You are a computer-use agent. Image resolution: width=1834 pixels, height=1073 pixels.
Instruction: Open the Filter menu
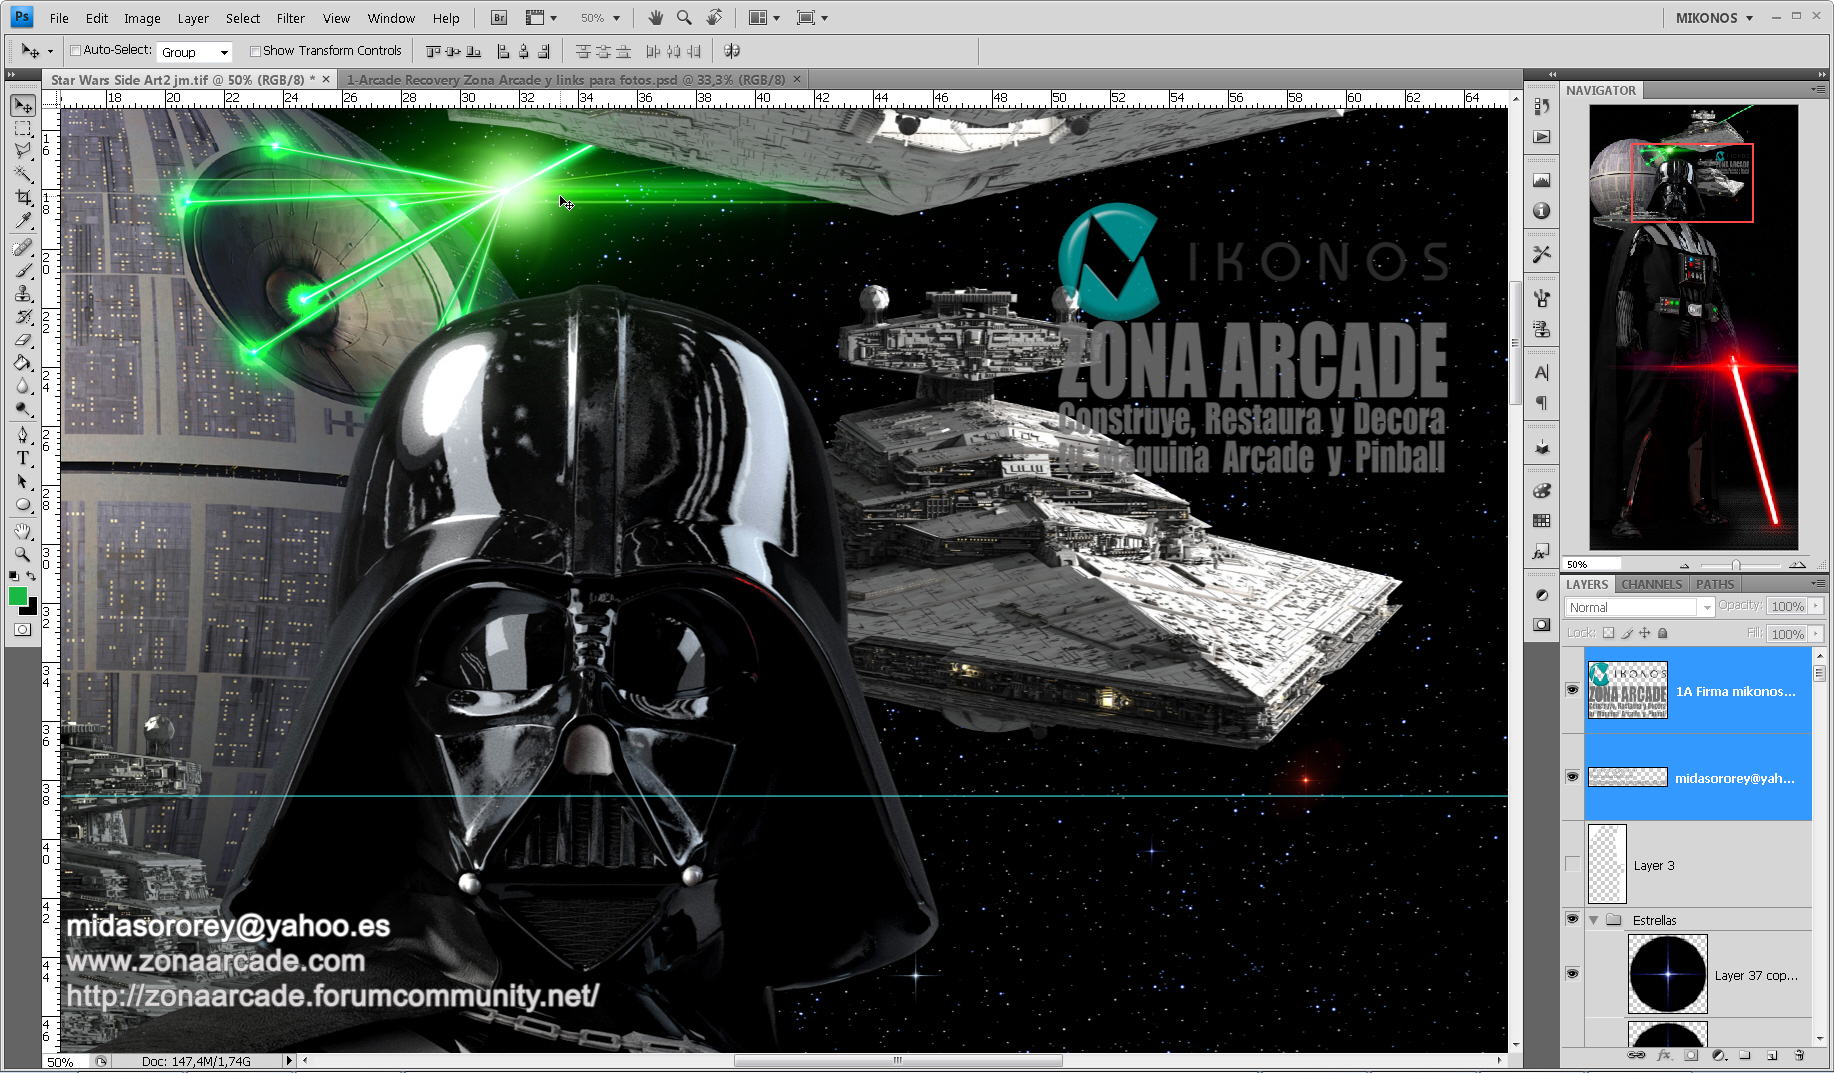click(290, 18)
